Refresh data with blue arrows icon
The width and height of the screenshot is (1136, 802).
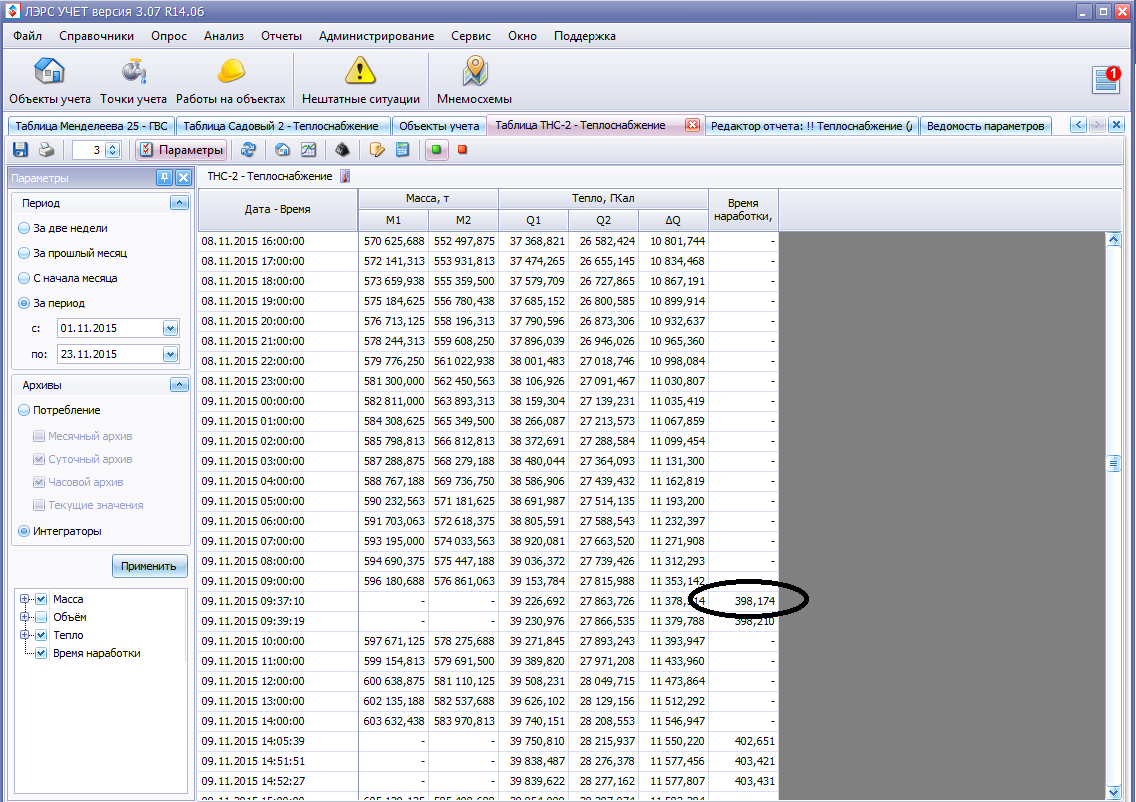(x=248, y=150)
